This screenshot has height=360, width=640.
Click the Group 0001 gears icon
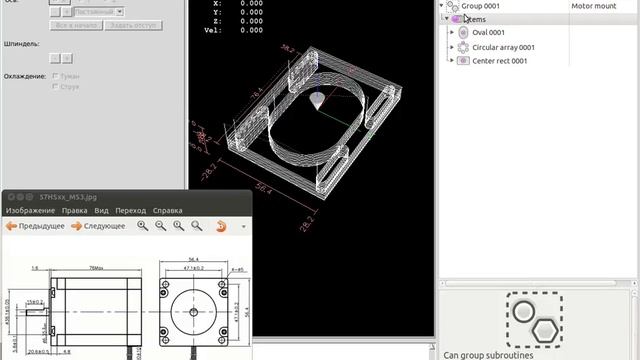(x=453, y=6)
